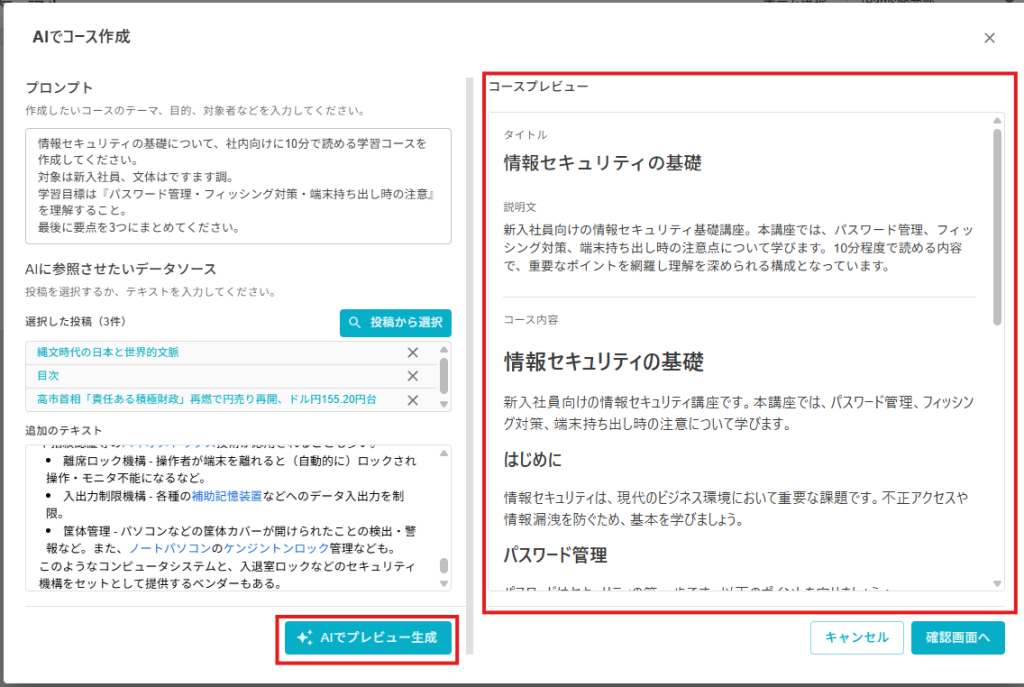Generate preview with AIでプレビュー生成
1024x687 pixels.
tap(367, 637)
